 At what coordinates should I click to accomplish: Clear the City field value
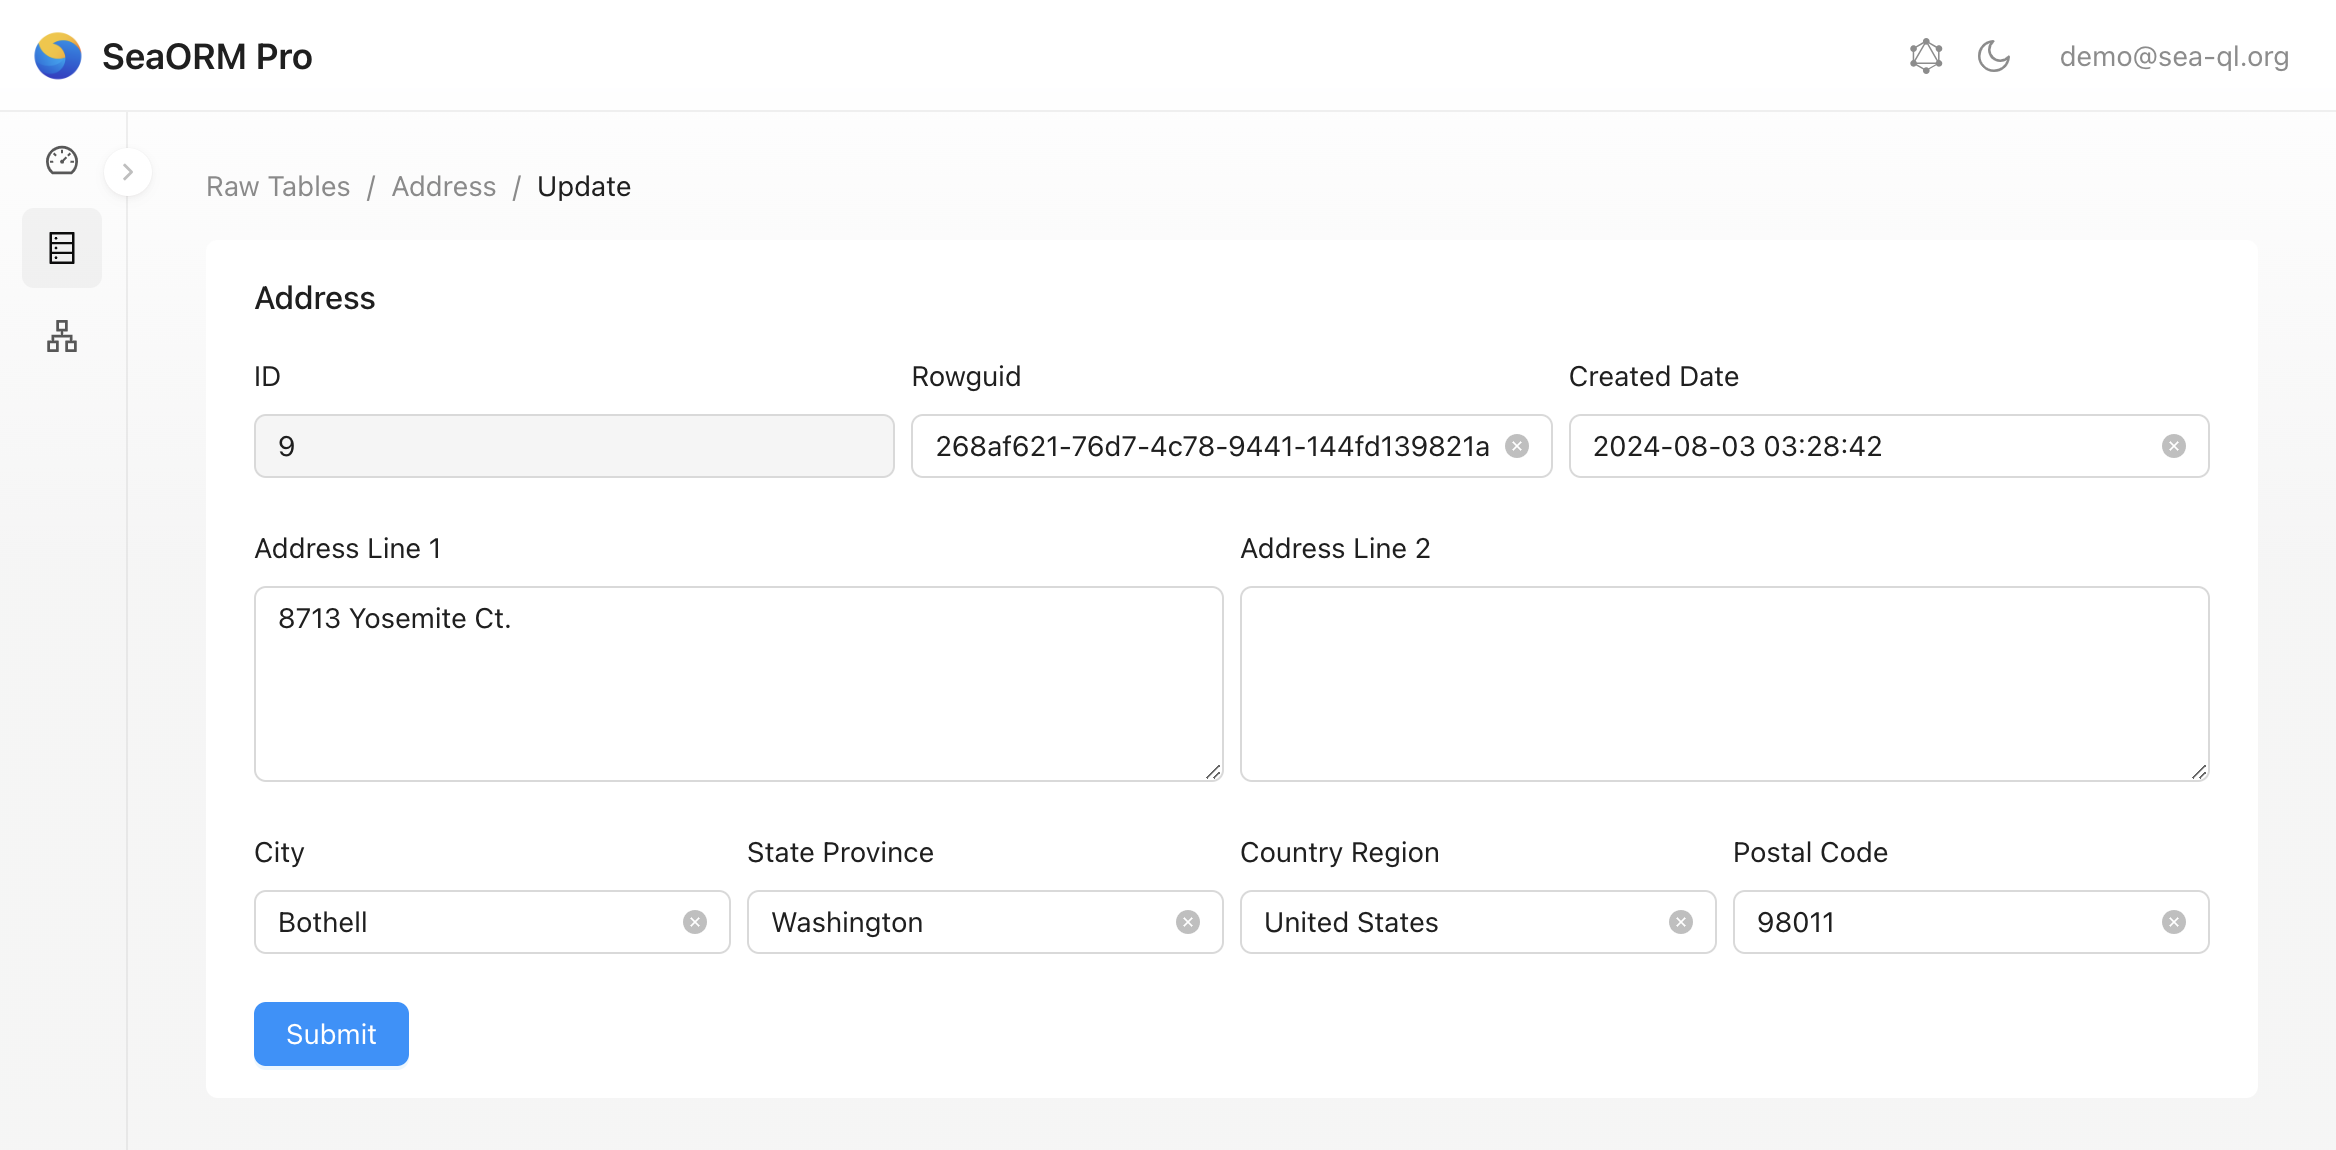tap(695, 922)
